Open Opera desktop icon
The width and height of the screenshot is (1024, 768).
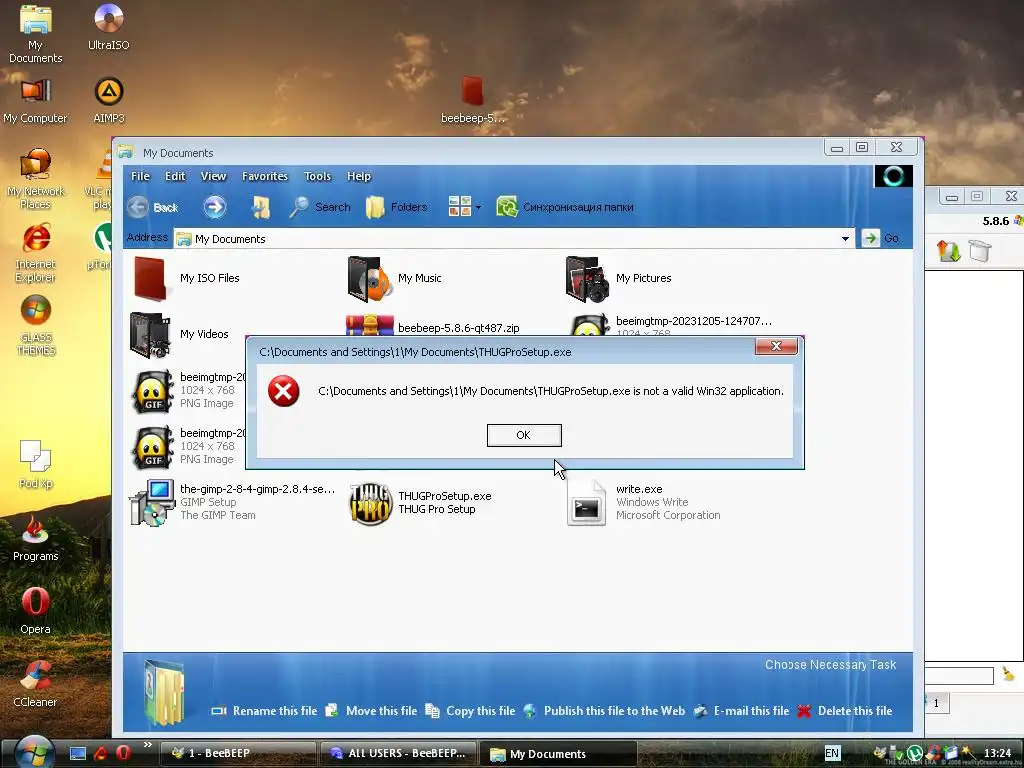pyautogui.click(x=35, y=611)
